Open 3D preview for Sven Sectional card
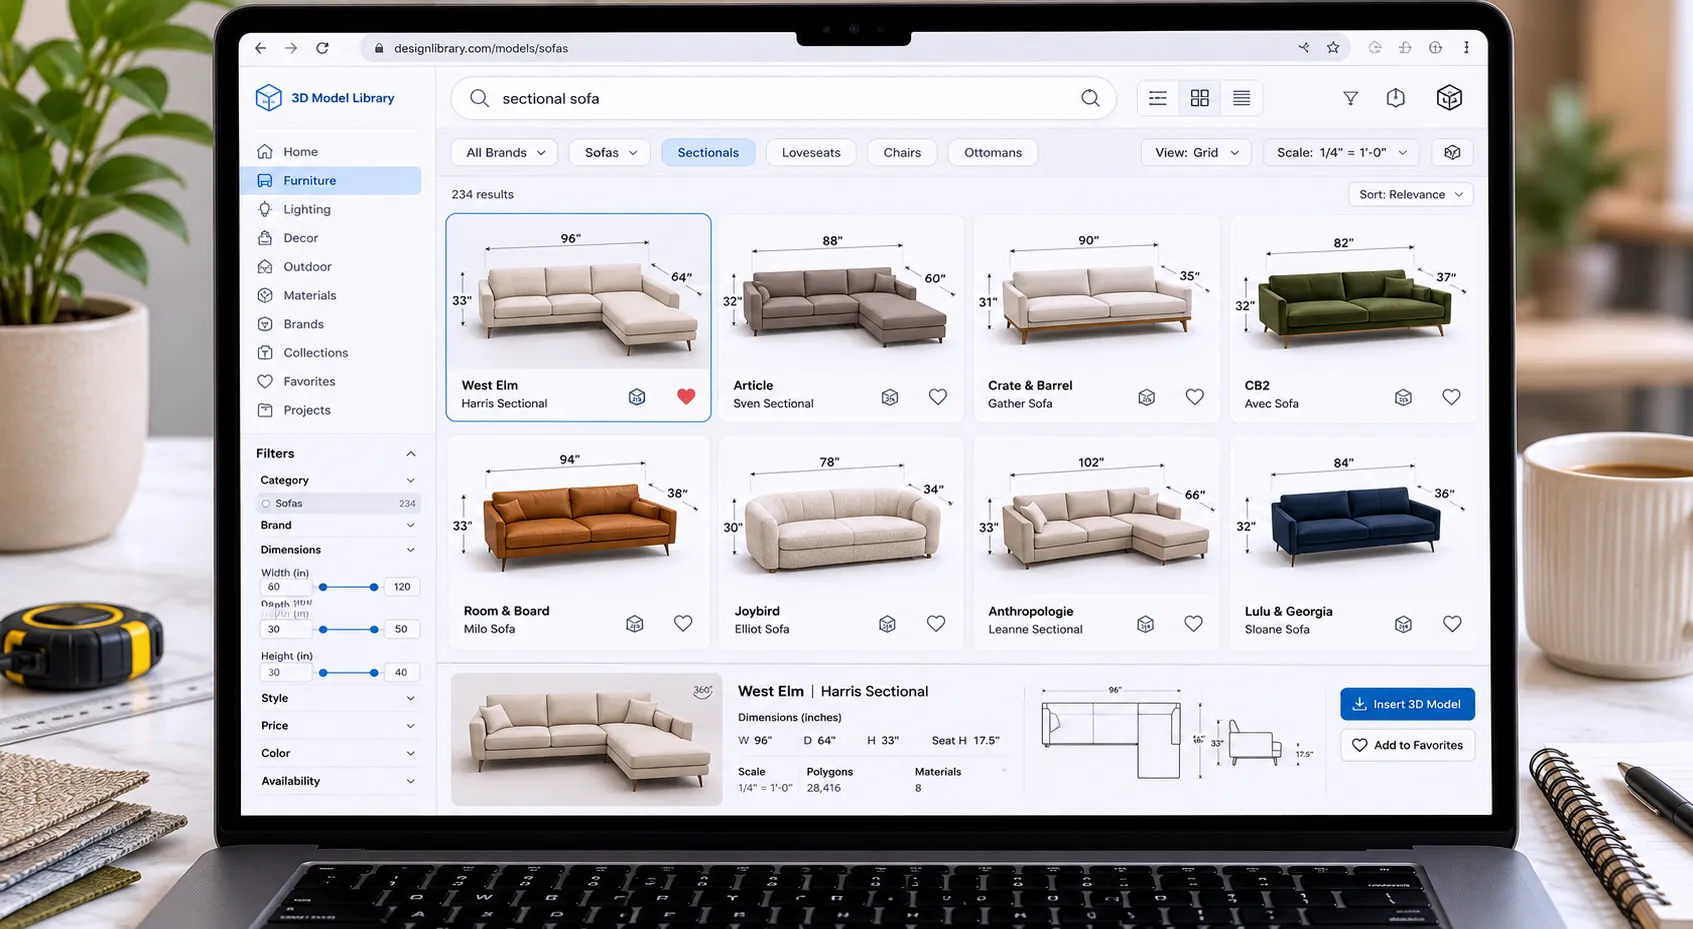The height and width of the screenshot is (929, 1693). [890, 397]
